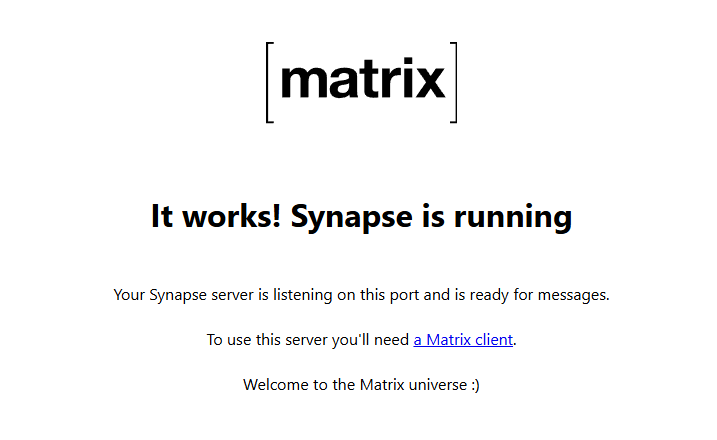Click the left bracket of the logo
Screen dimensions: 717x440
pyautogui.click(x=269, y=82)
